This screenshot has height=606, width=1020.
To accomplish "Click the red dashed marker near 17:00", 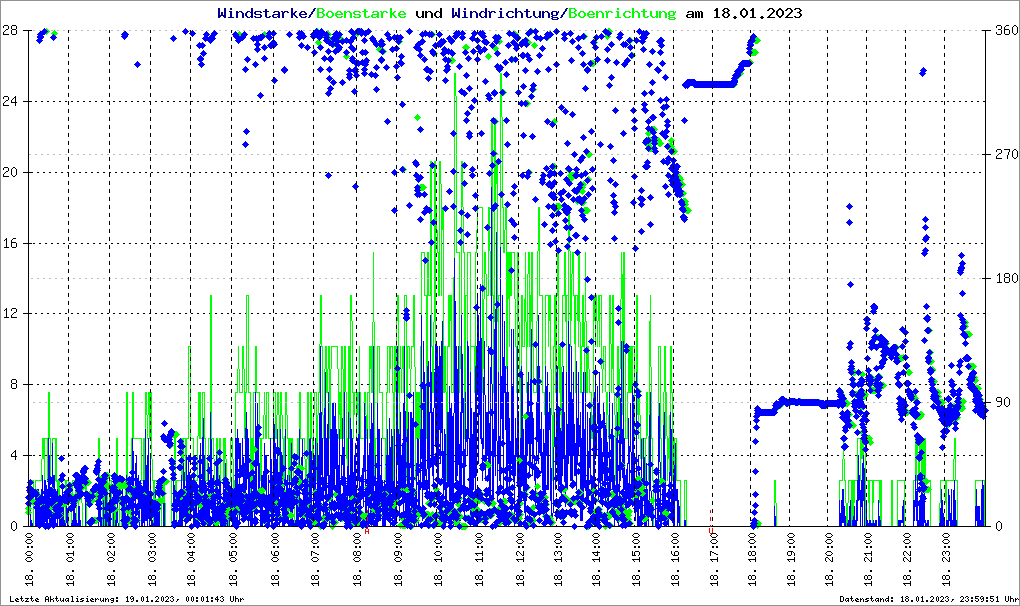I will tap(711, 521).
